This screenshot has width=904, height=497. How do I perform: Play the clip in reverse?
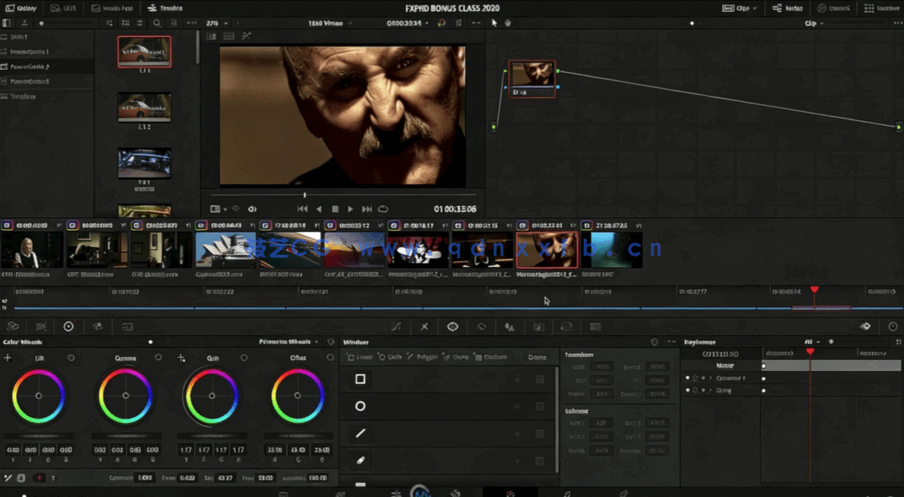point(319,209)
